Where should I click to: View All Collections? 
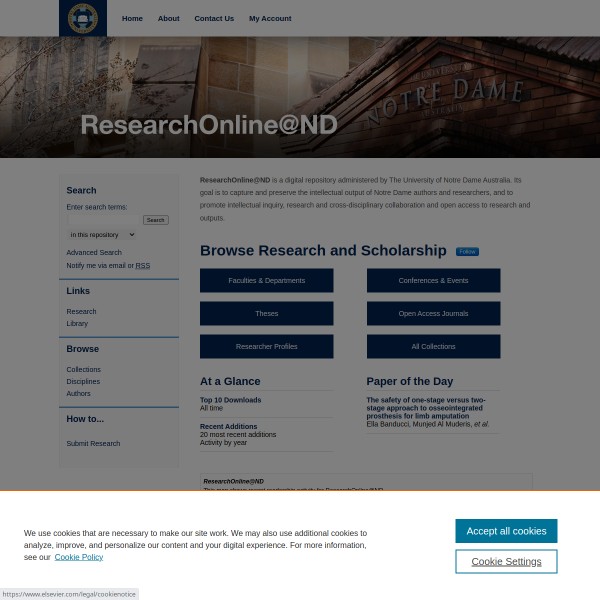(433, 347)
